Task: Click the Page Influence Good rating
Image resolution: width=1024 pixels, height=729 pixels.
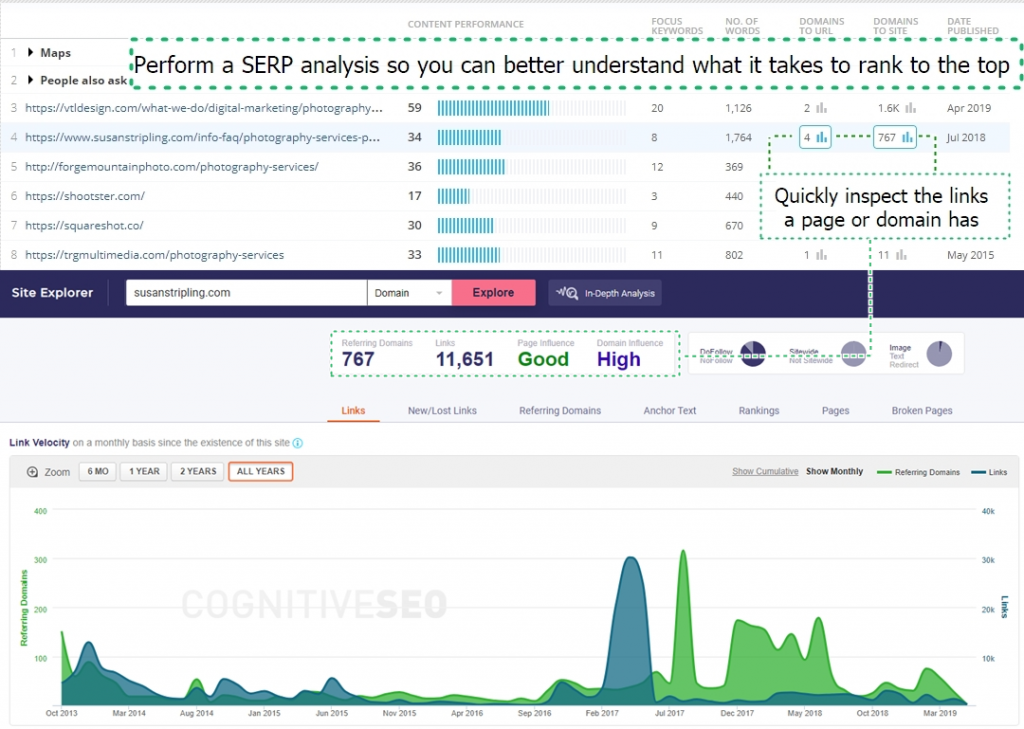Action: tap(543, 359)
